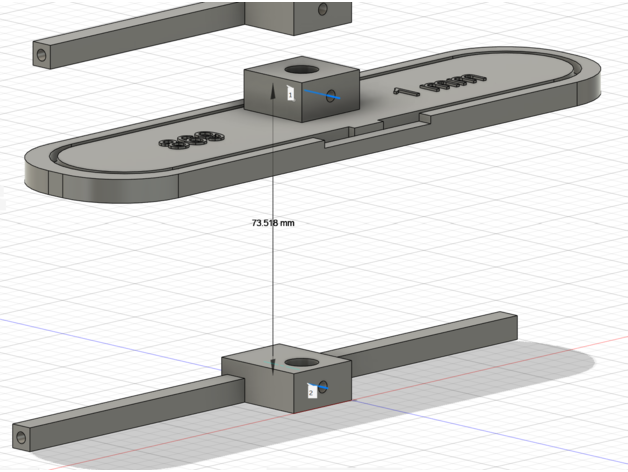
Task: Select the embossed ring pattern on the oval plate
Action: click(x=191, y=140)
